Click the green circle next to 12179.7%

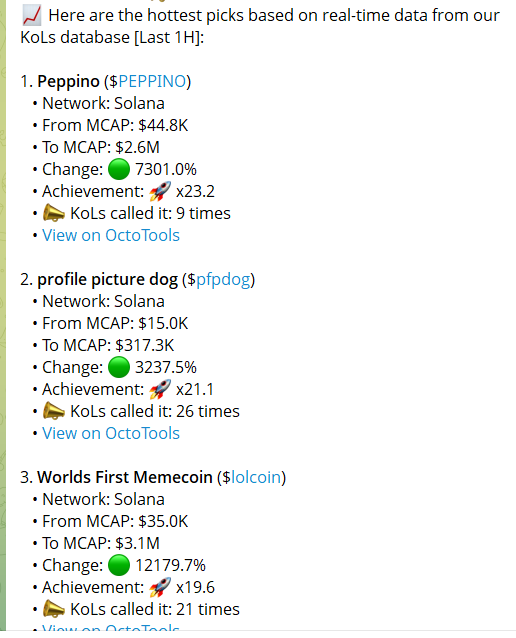click(x=119, y=565)
